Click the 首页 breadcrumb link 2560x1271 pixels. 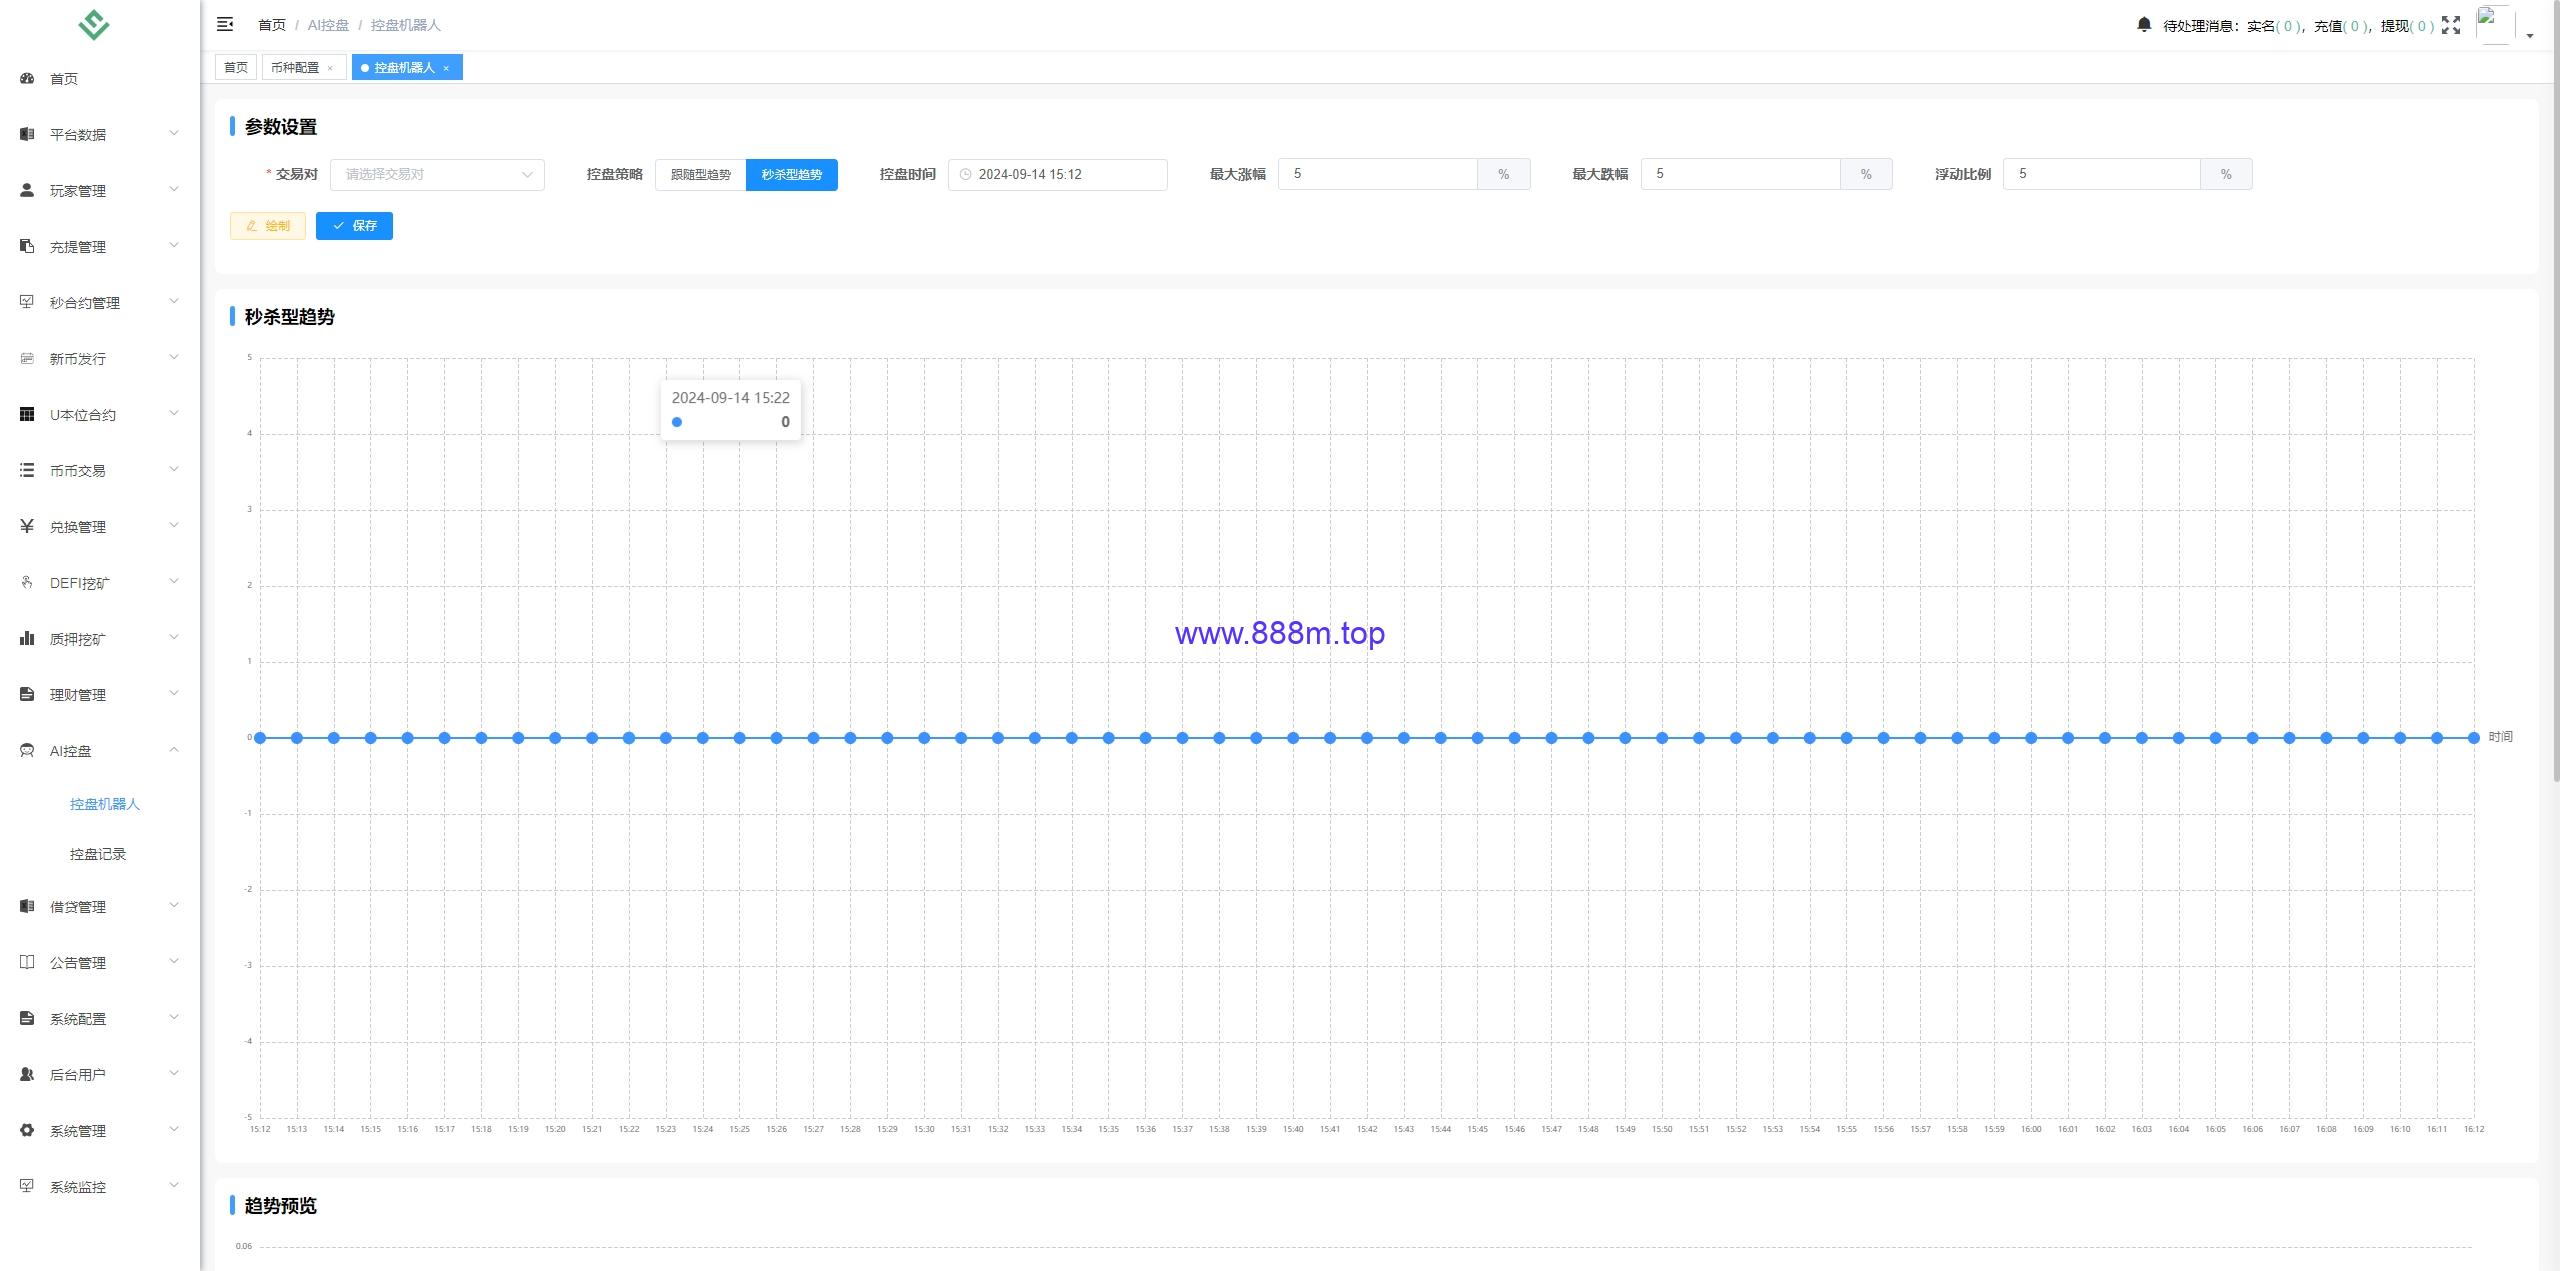pyautogui.click(x=272, y=25)
